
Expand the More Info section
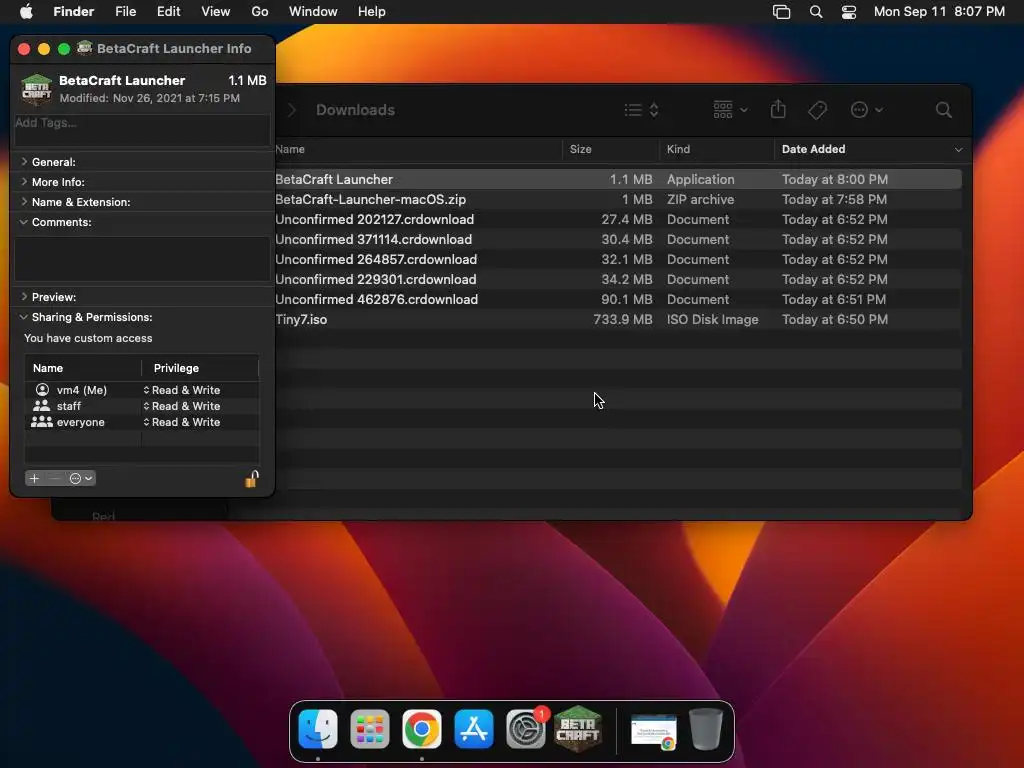pyautogui.click(x=24, y=182)
